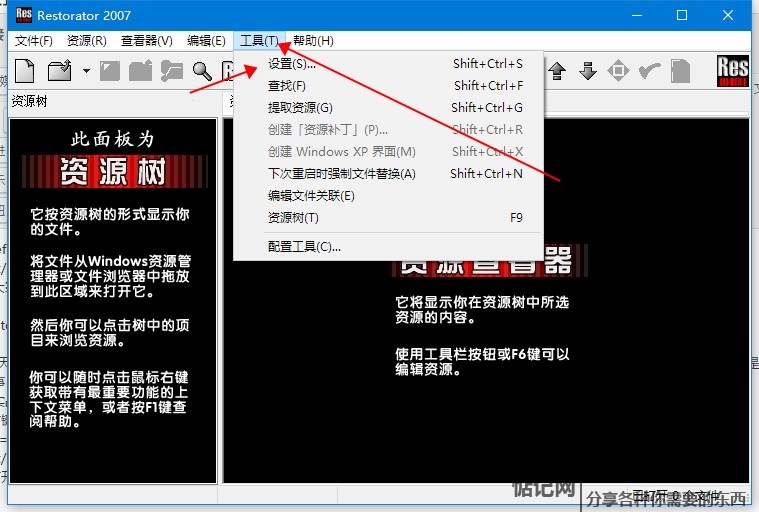This screenshot has width=759, height=512.
Task: Click the Open file toolbar icon
Action: [x=60, y=71]
